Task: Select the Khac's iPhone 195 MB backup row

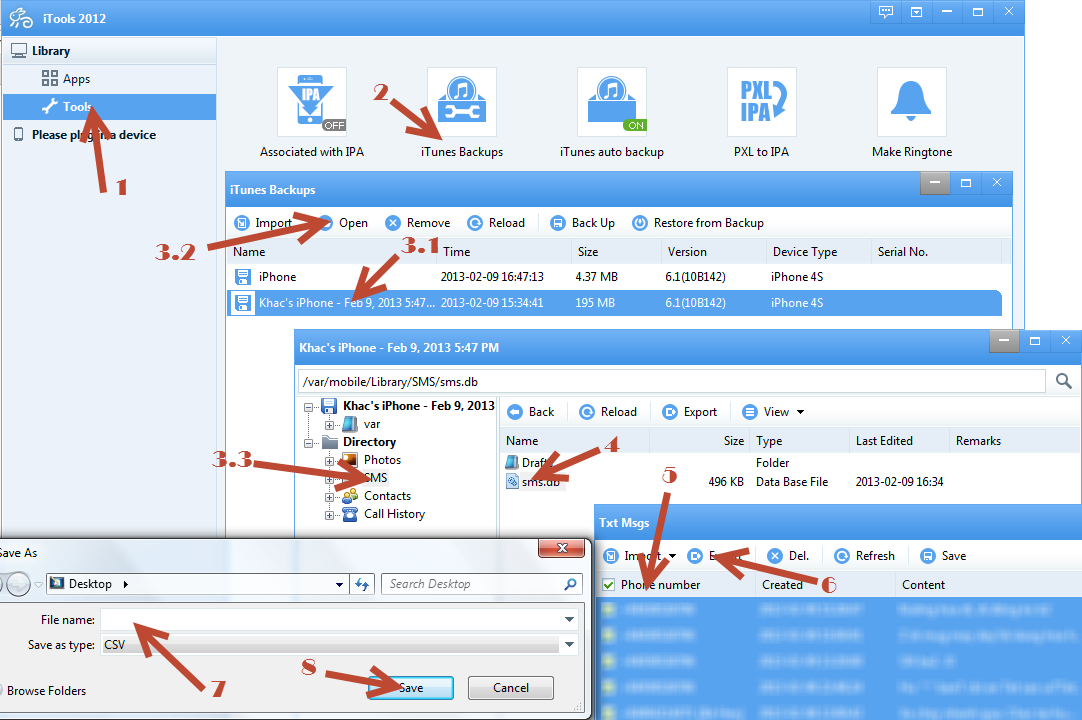Action: coord(614,303)
